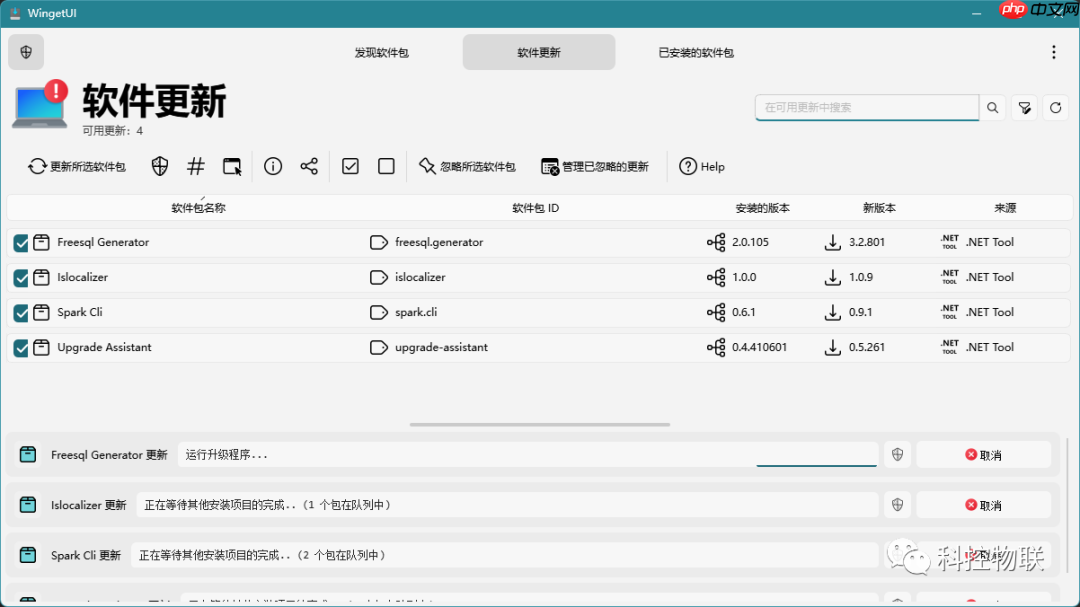
Task: Open search with the magnifier icon
Action: point(991,107)
